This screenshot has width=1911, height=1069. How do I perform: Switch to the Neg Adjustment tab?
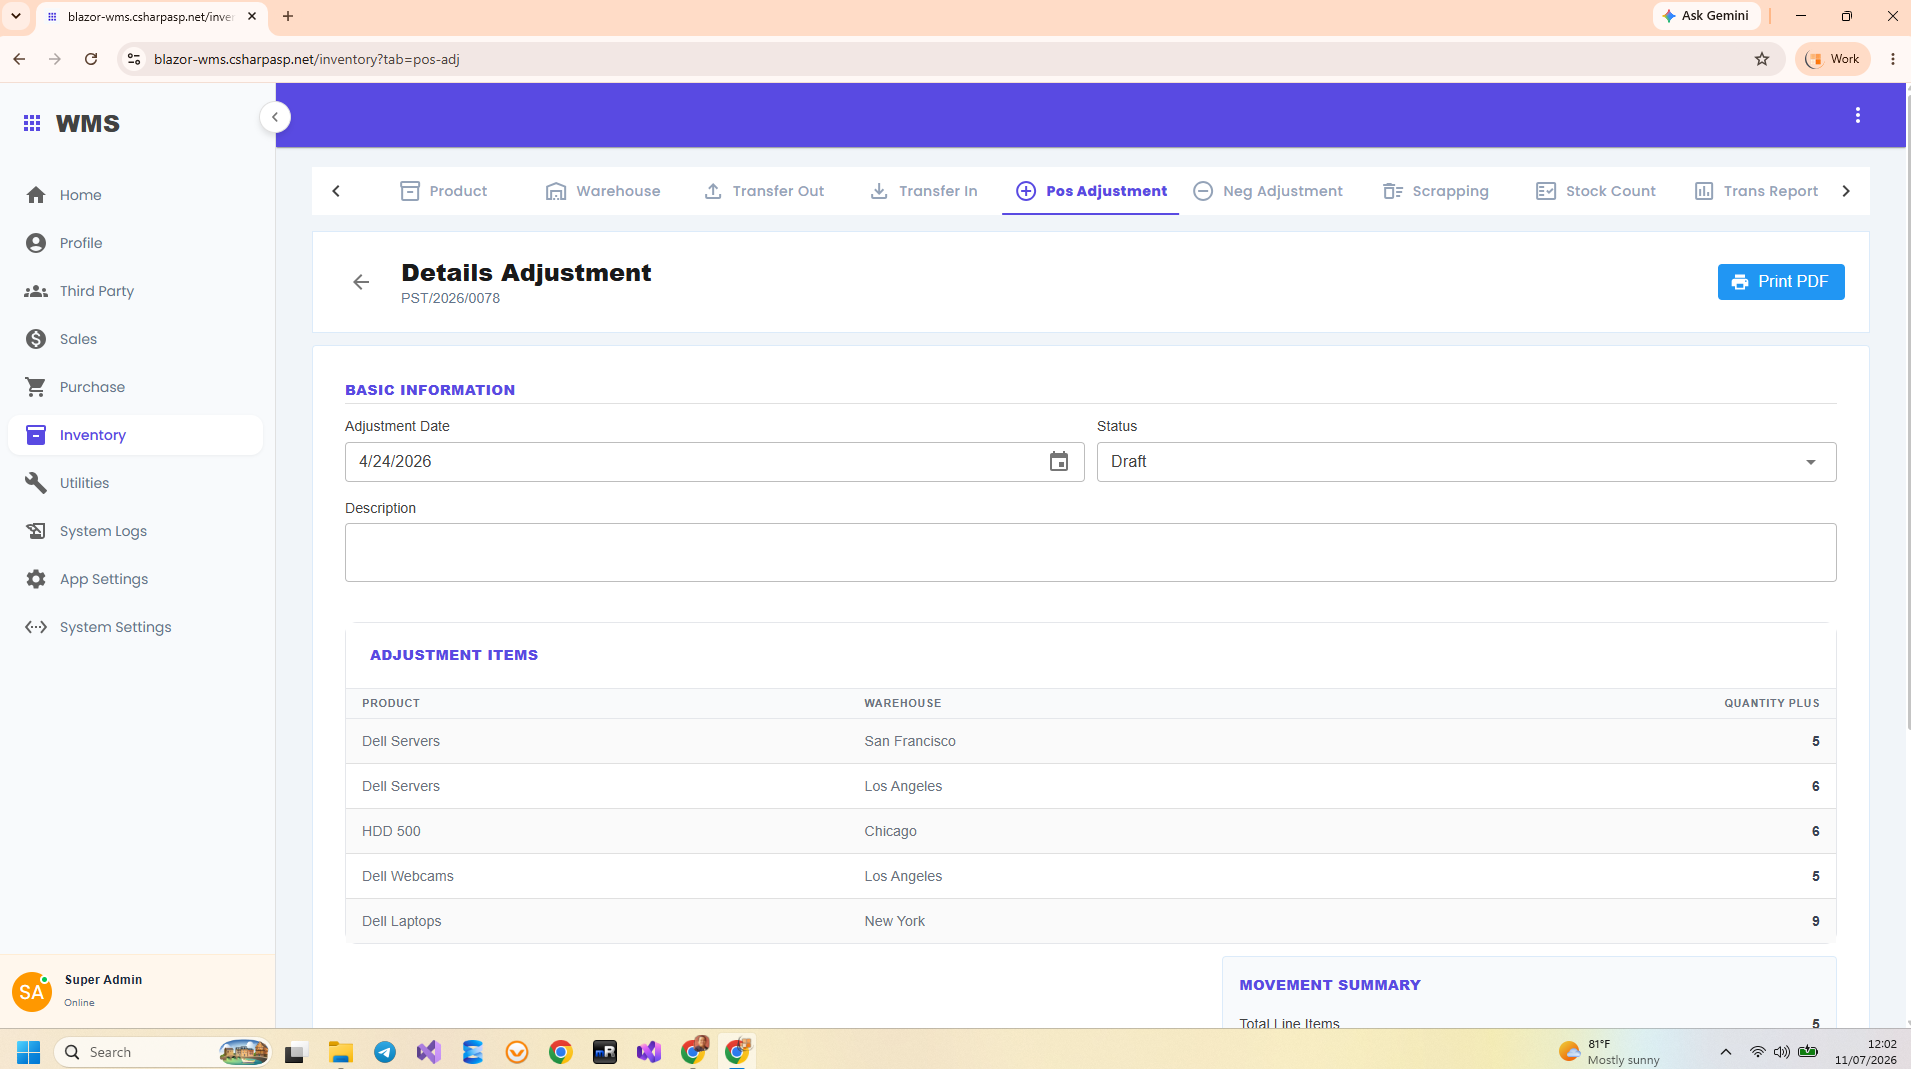point(1268,191)
